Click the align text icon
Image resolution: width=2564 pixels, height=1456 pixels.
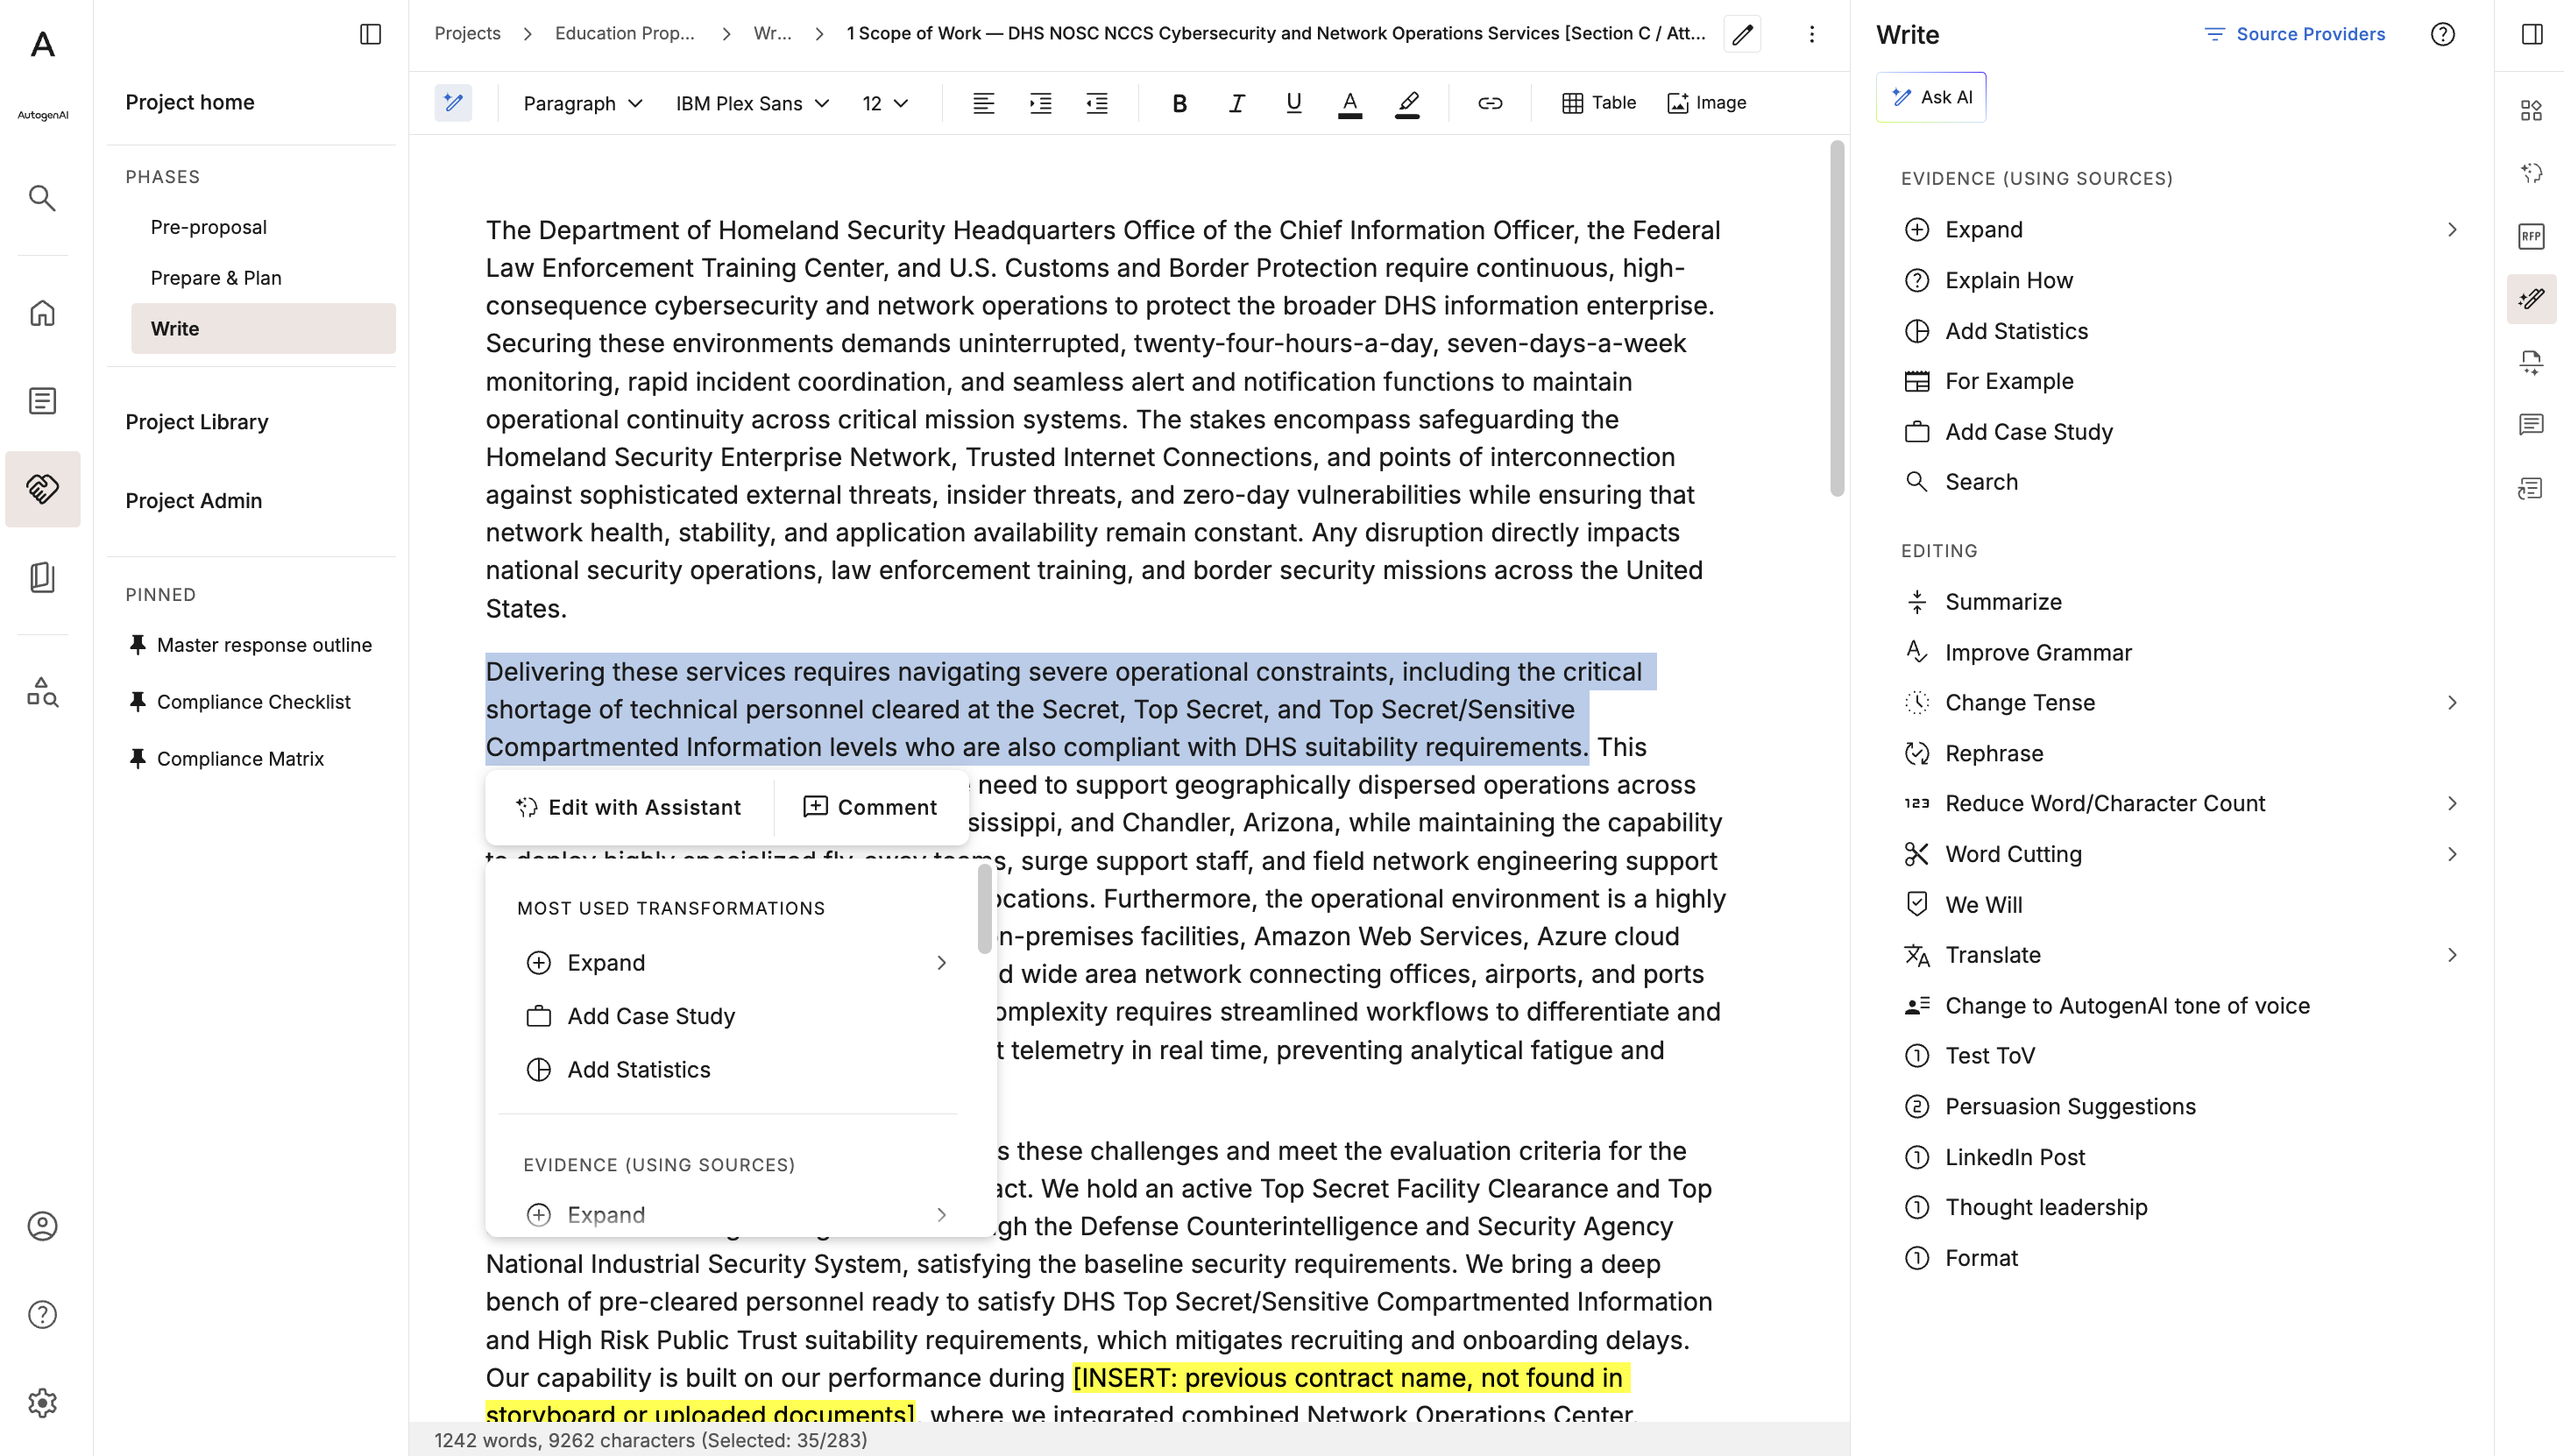(983, 103)
